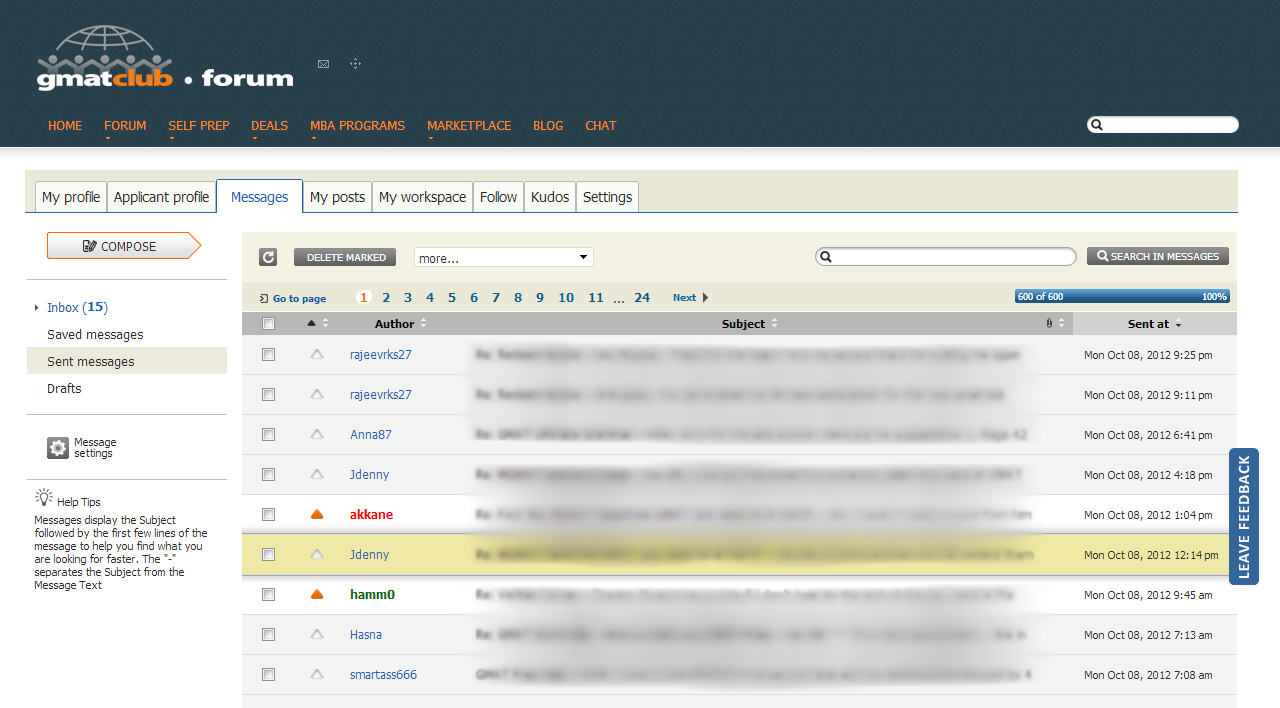Open the 'more...' actions dropdown
Screen dimensions: 1280x708
pos(503,257)
